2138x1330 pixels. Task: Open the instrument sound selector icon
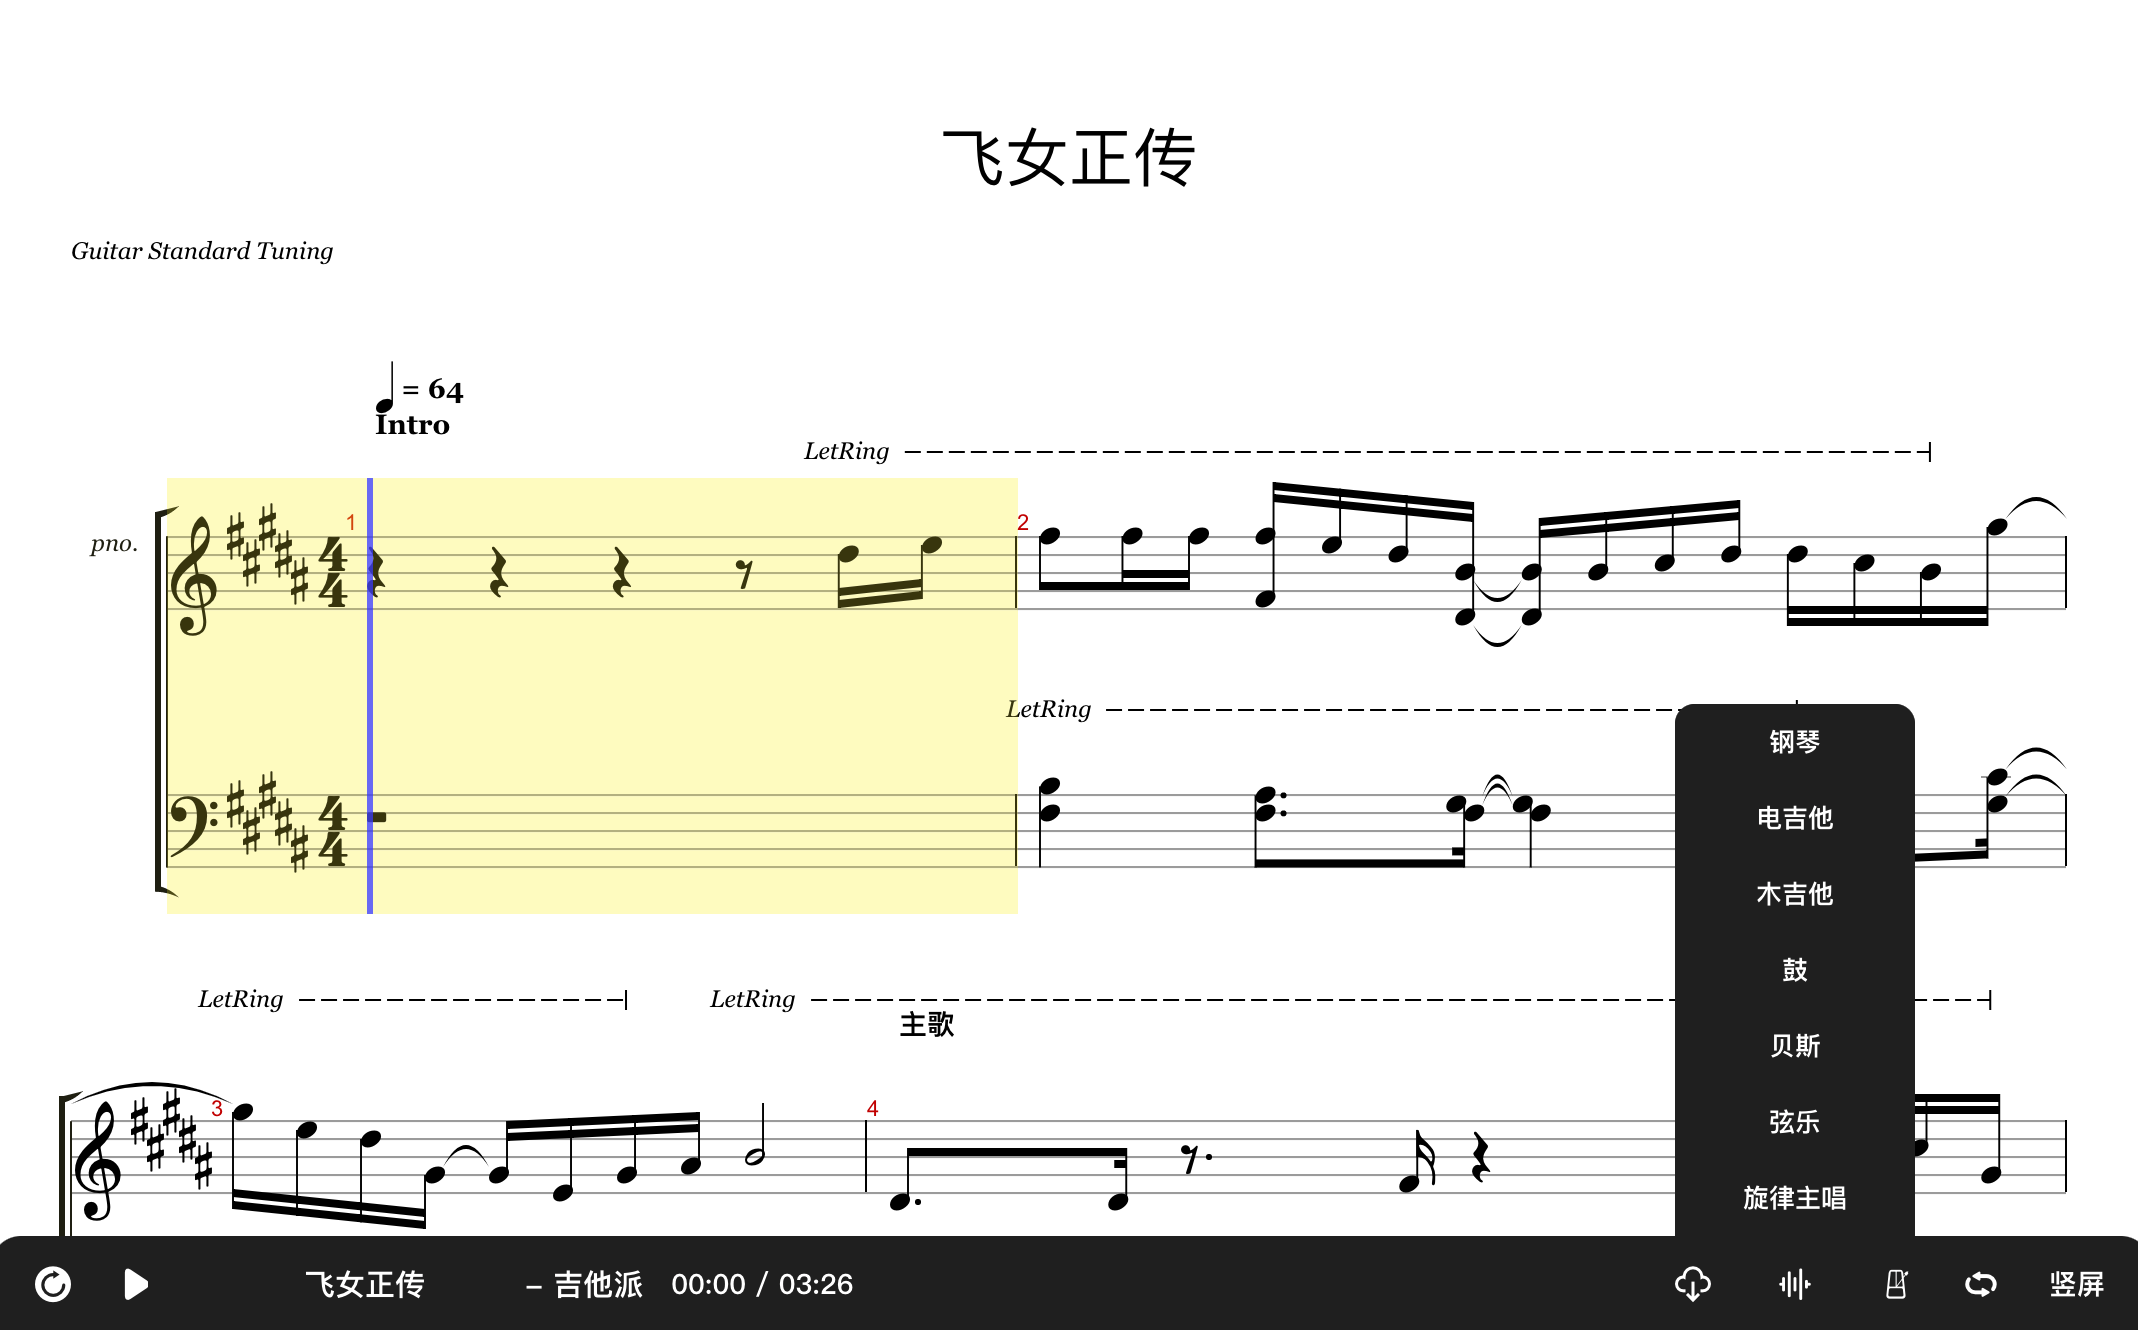[1795, 1284]
